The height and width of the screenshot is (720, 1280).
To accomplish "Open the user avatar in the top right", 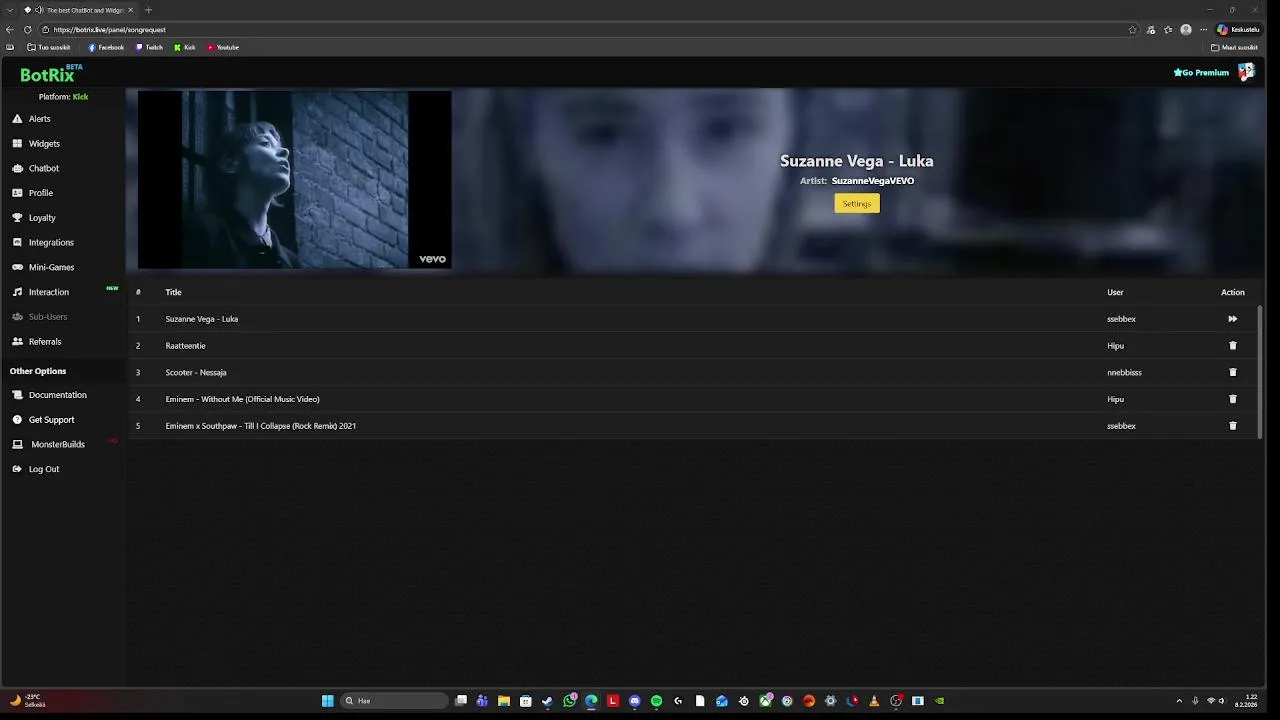I will tap(1246, 72).
